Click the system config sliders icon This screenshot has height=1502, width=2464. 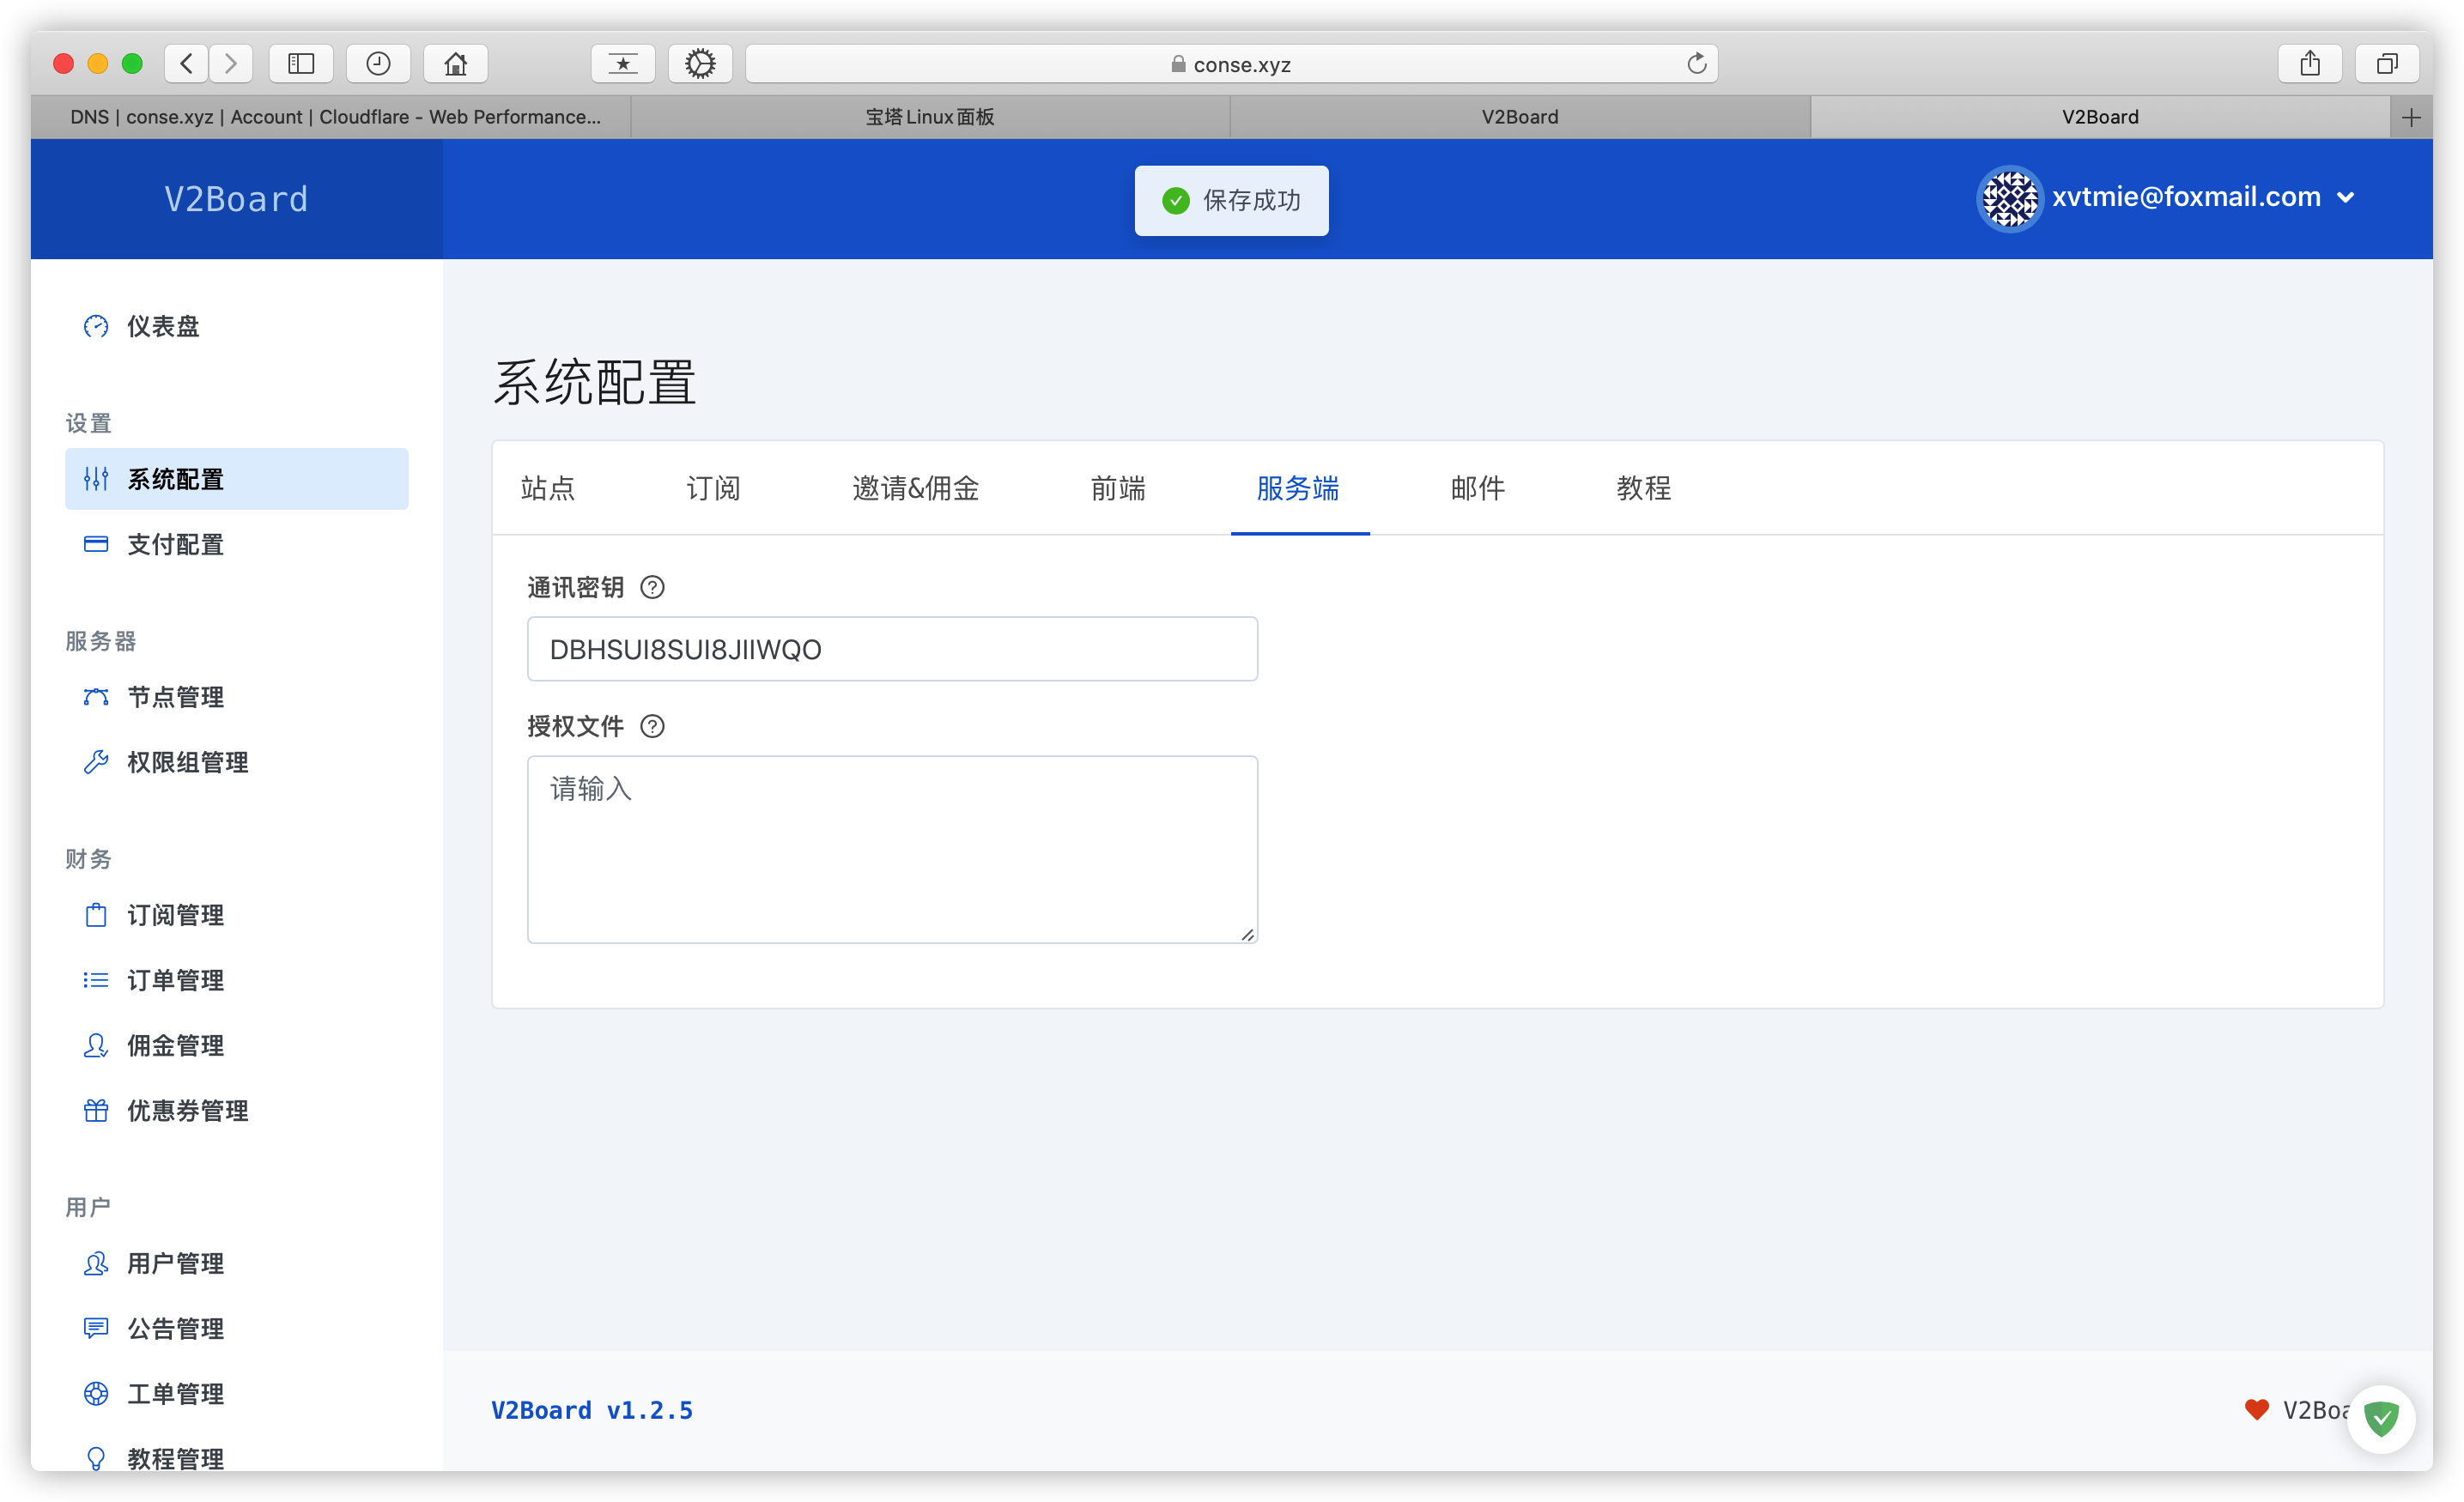point(96,479)
